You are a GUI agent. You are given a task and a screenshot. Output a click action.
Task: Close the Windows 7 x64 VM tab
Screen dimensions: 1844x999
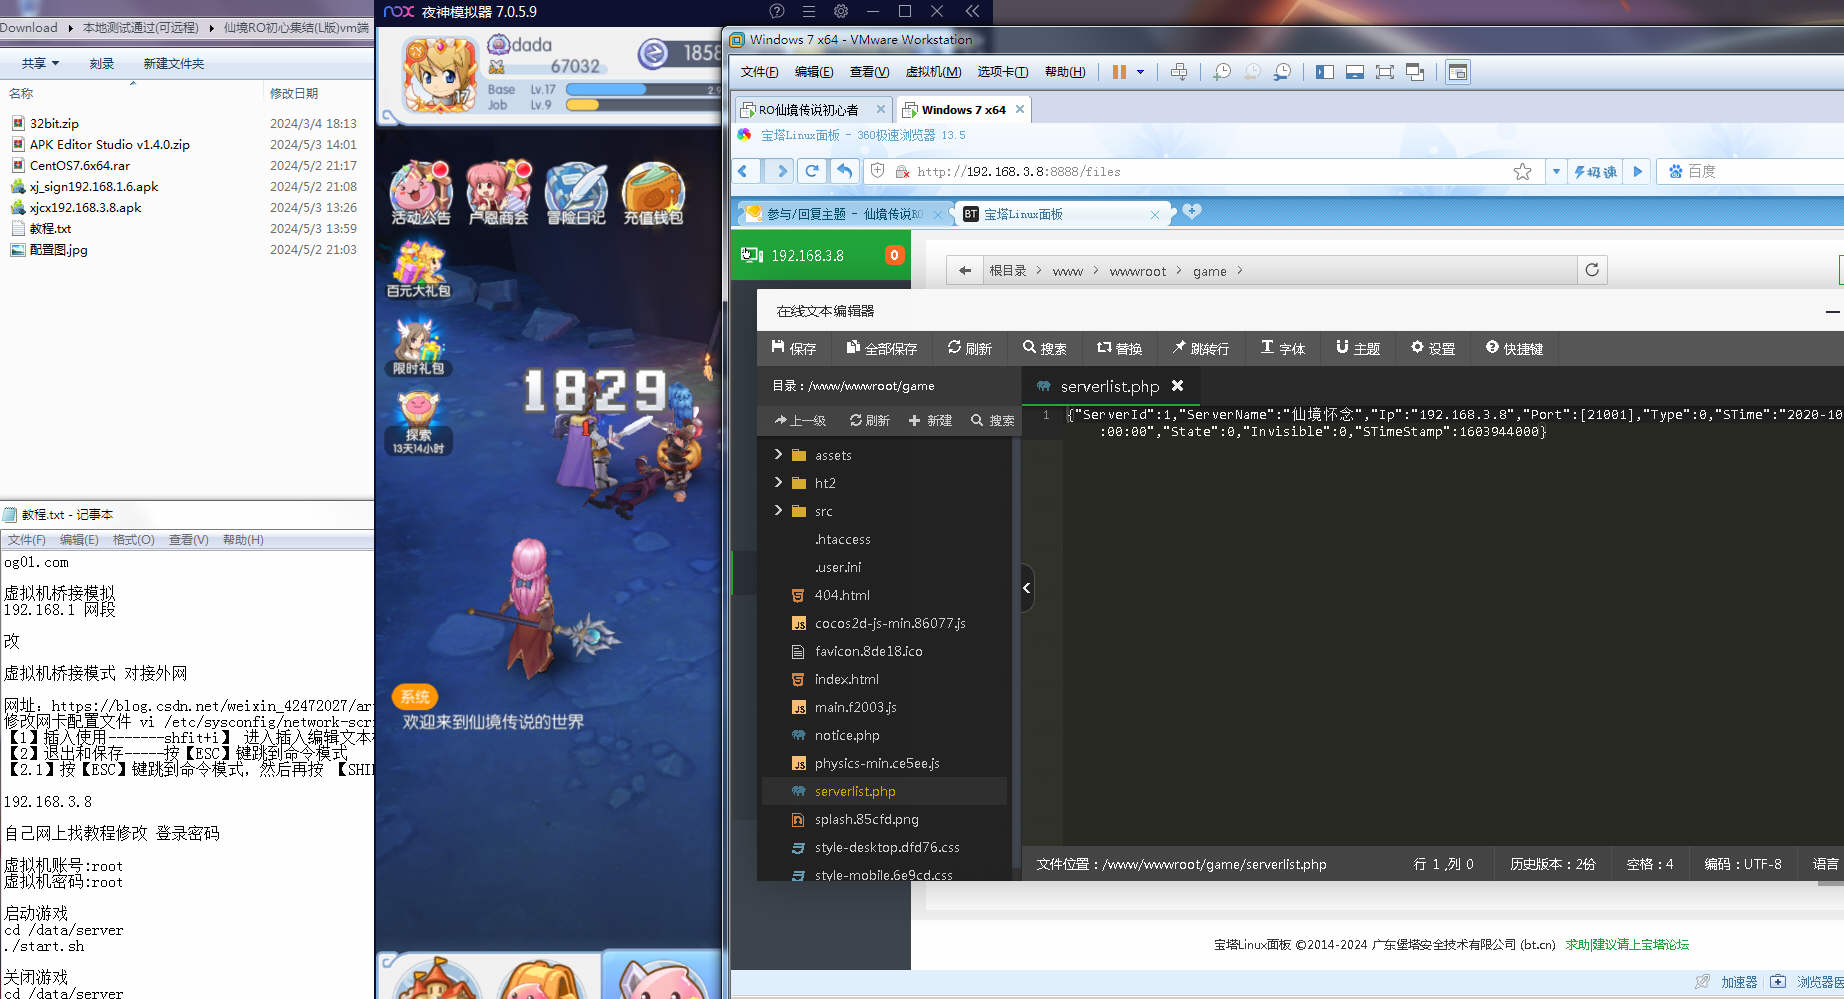click(1020, 109)
